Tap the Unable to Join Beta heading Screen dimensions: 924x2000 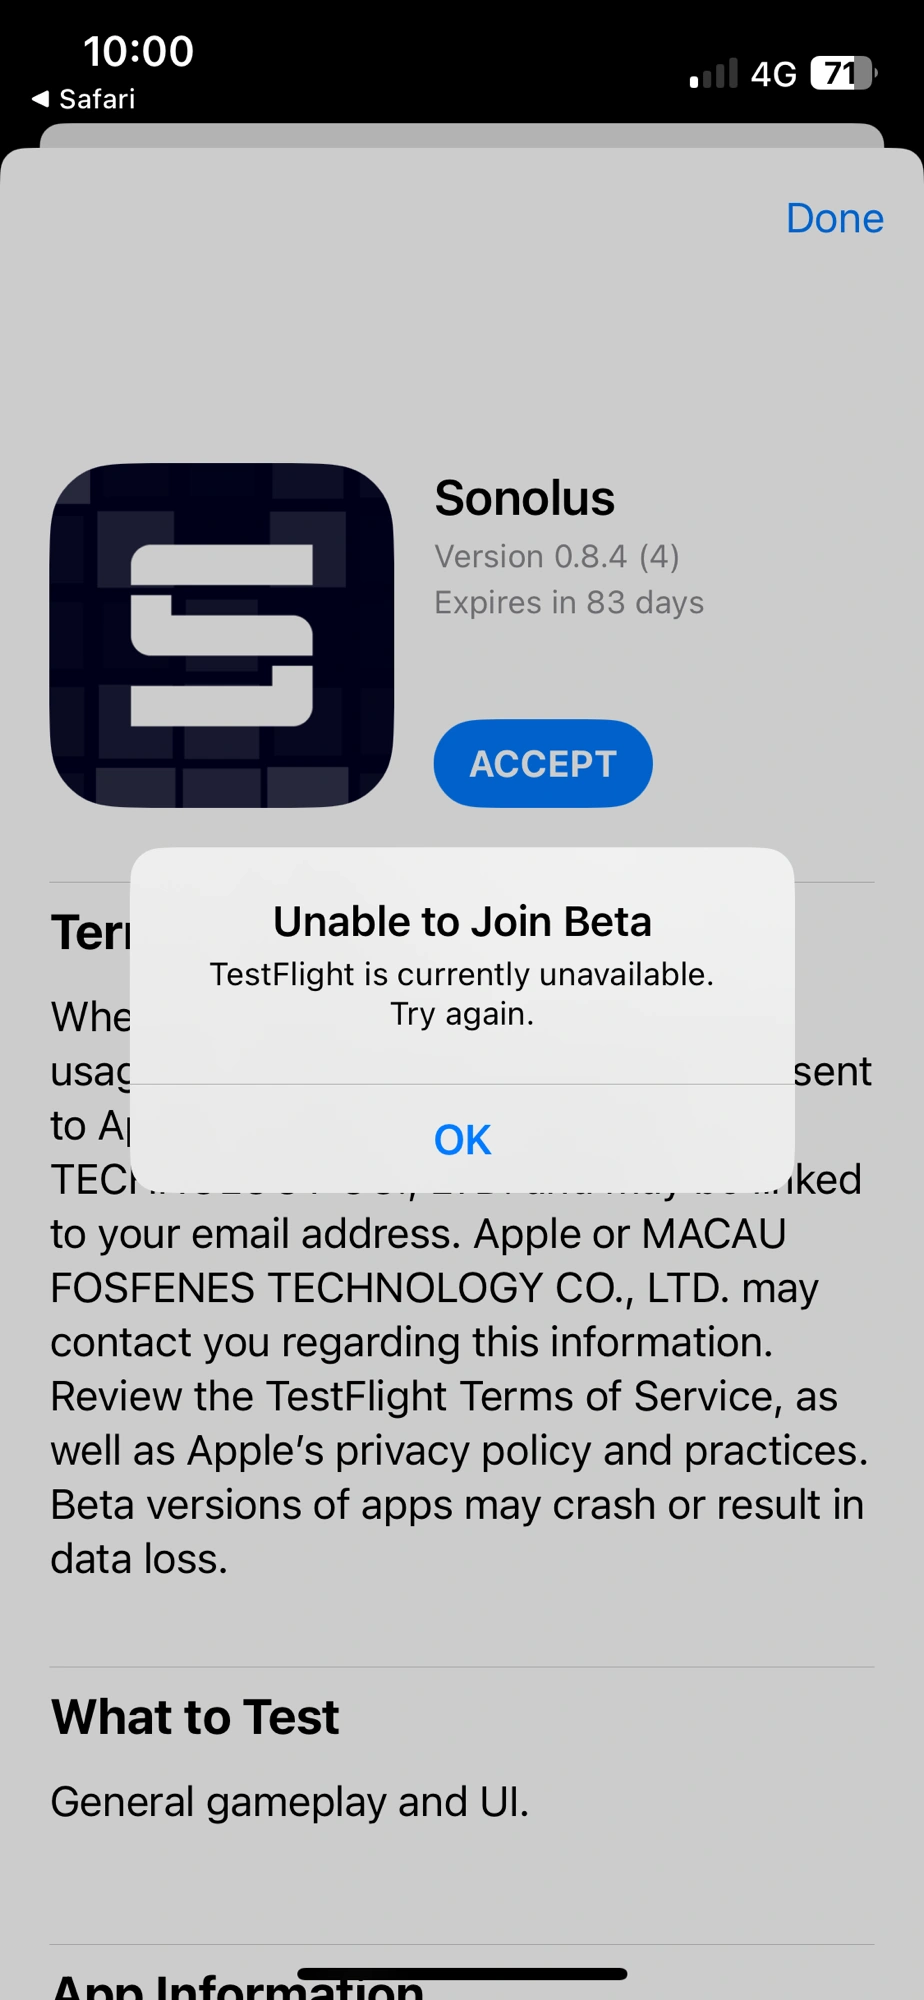click(x=462, y=921)
